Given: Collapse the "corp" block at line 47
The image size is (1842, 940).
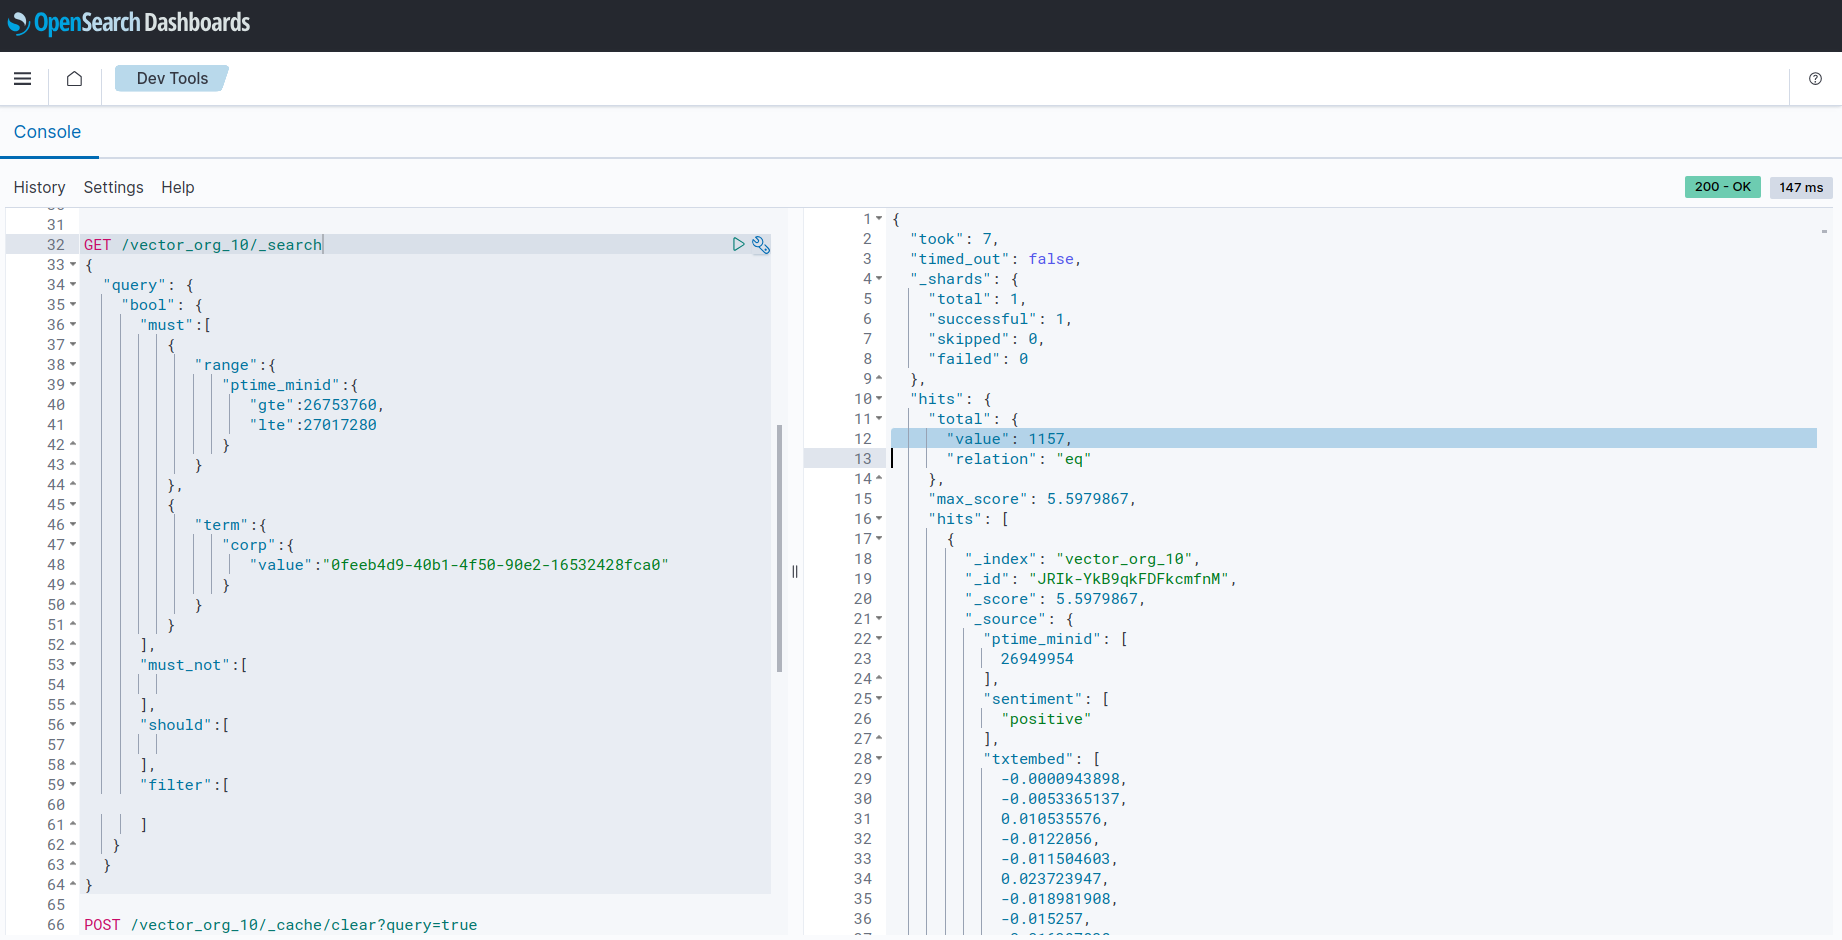Looking at the screenshot, I should click(x=73, y=545).
